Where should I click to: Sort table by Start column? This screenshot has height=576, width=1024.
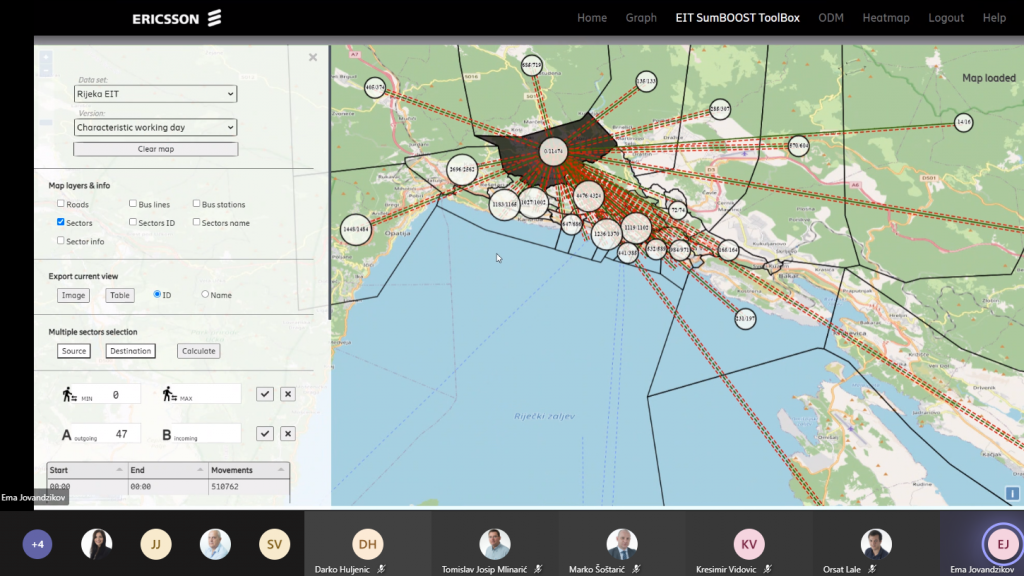[88, 470]
